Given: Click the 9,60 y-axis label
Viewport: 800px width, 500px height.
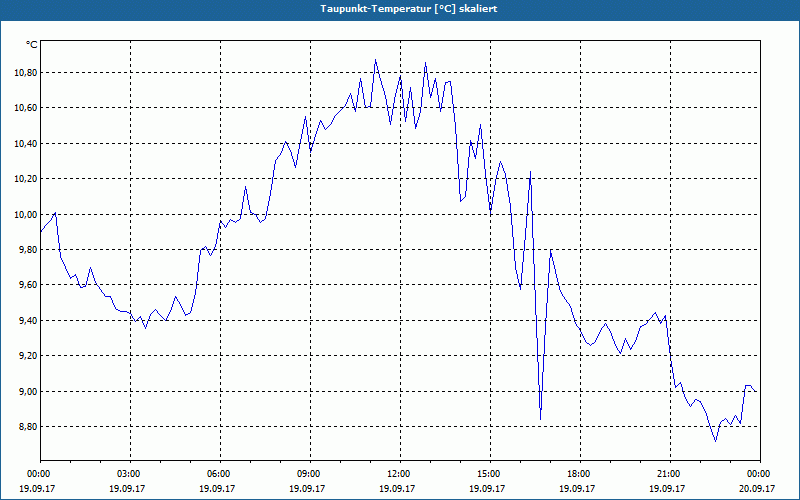Looking at the screenshot, I should click(28, 285).
